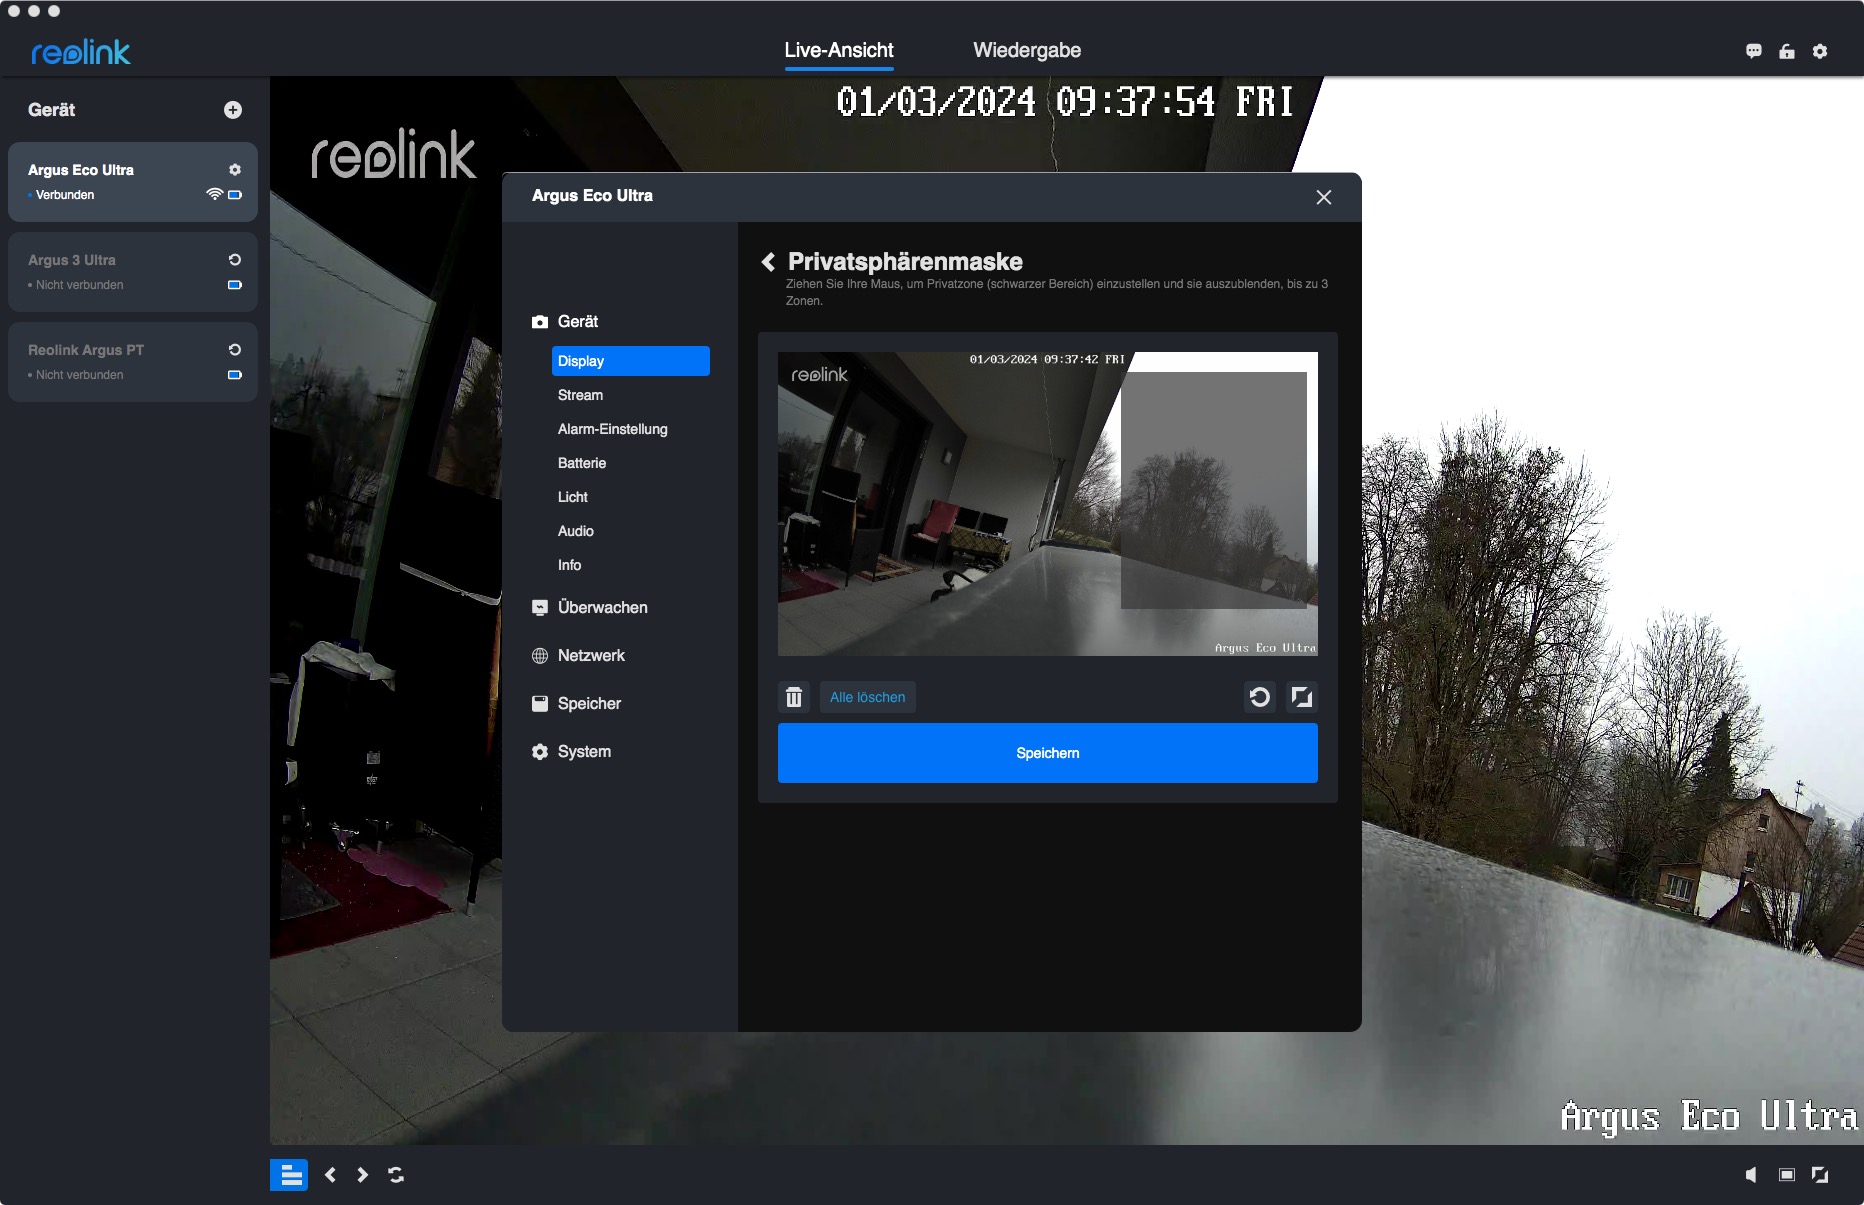Mute the live view speaker
Viewport: 1864px width, 1205px height.
click(x=1751, y=1175)
